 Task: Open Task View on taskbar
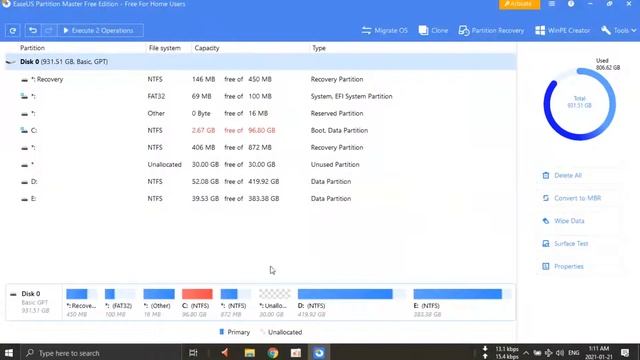(x=193, y=353)
